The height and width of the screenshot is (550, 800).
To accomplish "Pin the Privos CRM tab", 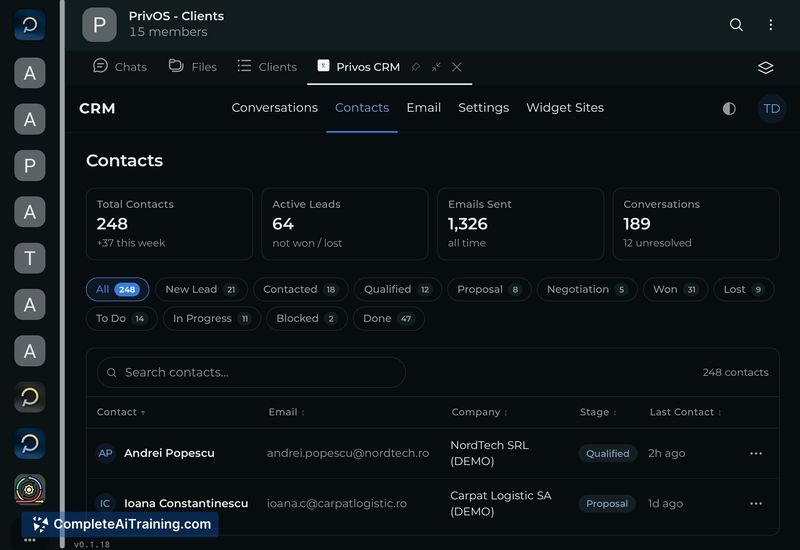I will coord(416,67).
